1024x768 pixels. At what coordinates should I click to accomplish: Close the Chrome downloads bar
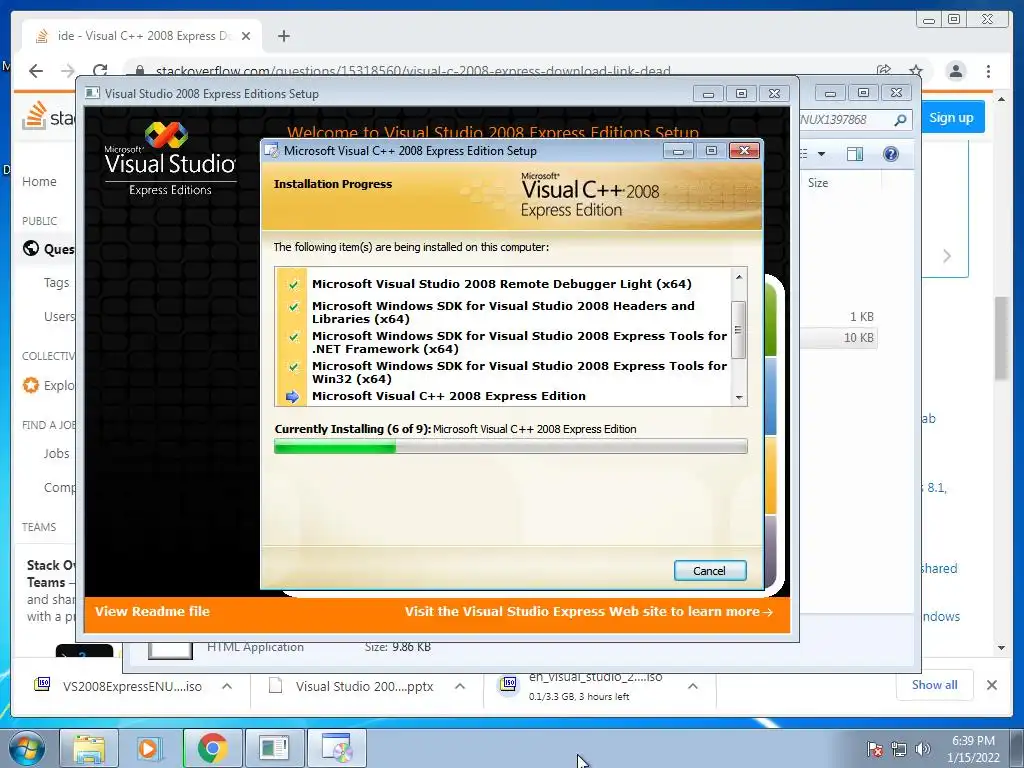[992, 685]
